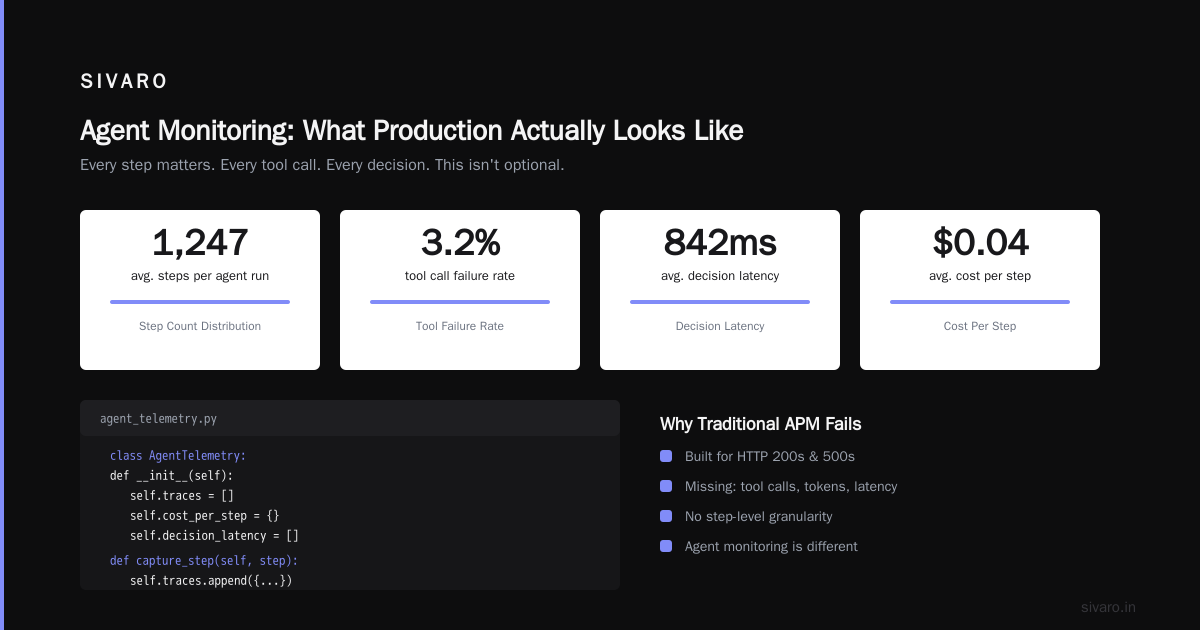Viewport: 1200px width, 630px height.
Task: Click the $0.04 cost value
Action: tap(980, 242)
